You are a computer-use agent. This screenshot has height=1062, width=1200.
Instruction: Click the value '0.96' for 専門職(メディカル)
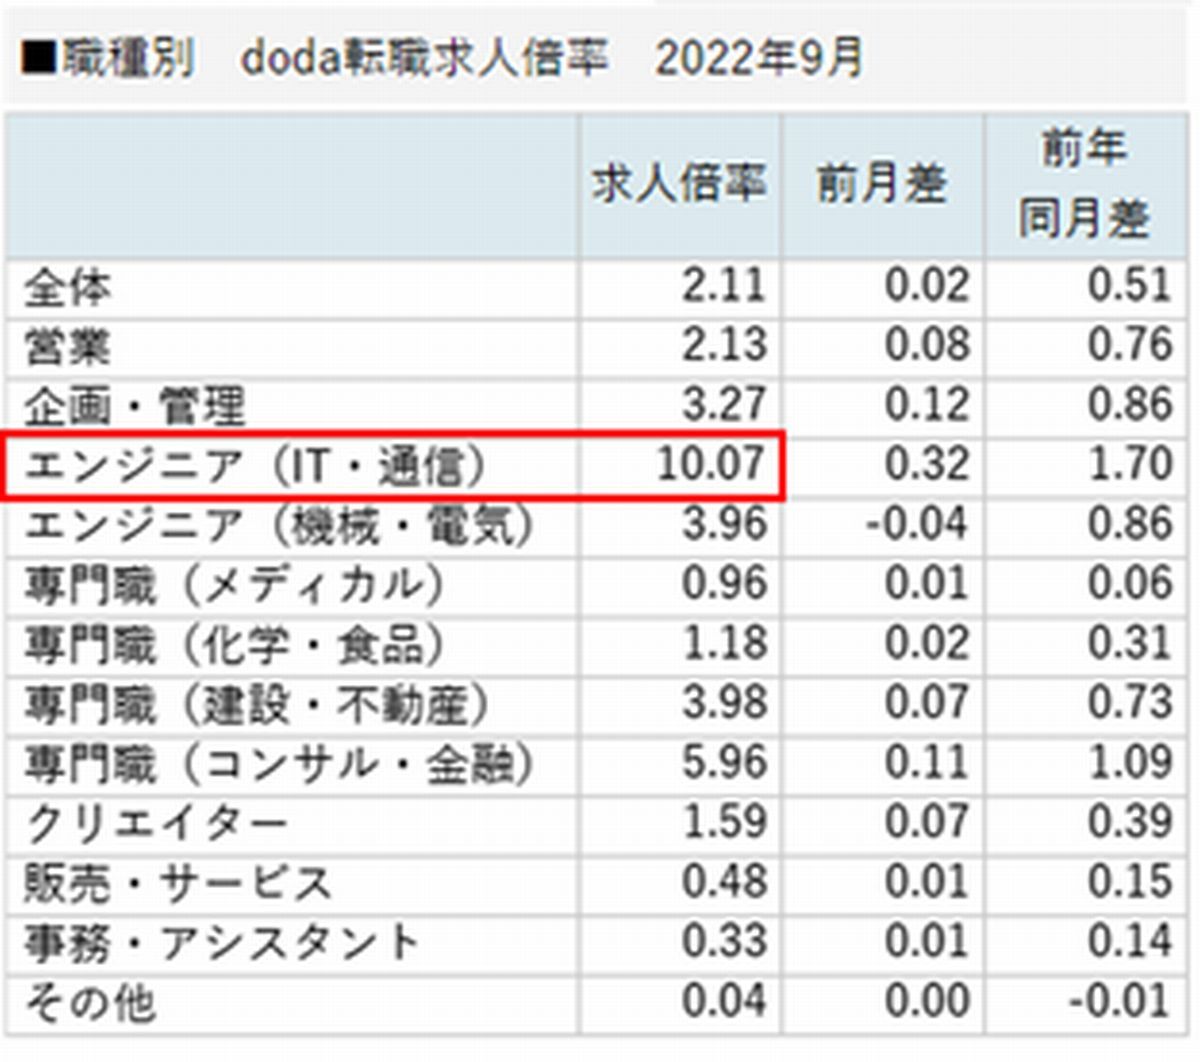click(725, 583)
